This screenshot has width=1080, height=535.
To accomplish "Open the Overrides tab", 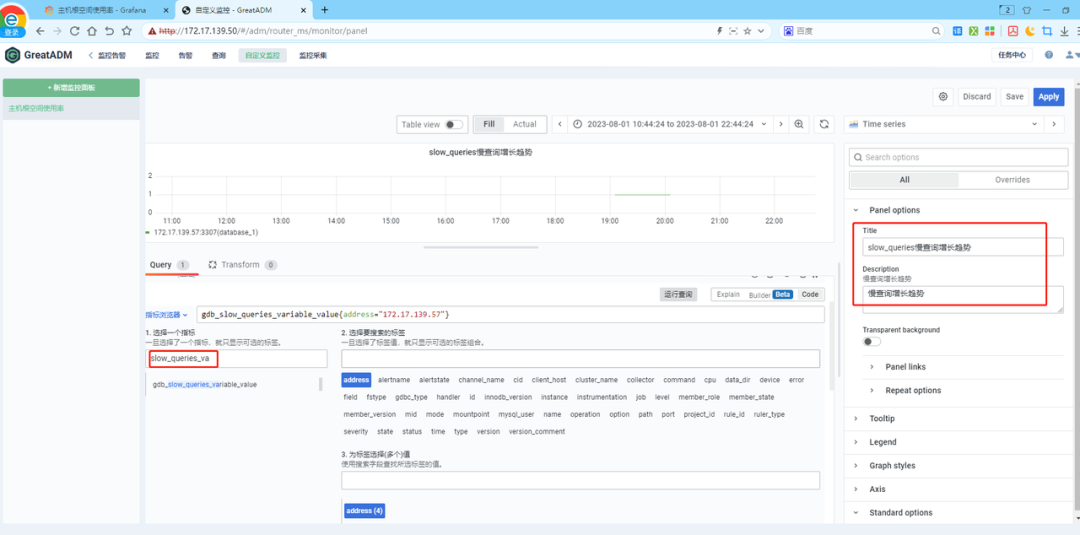I will 1011,180.
